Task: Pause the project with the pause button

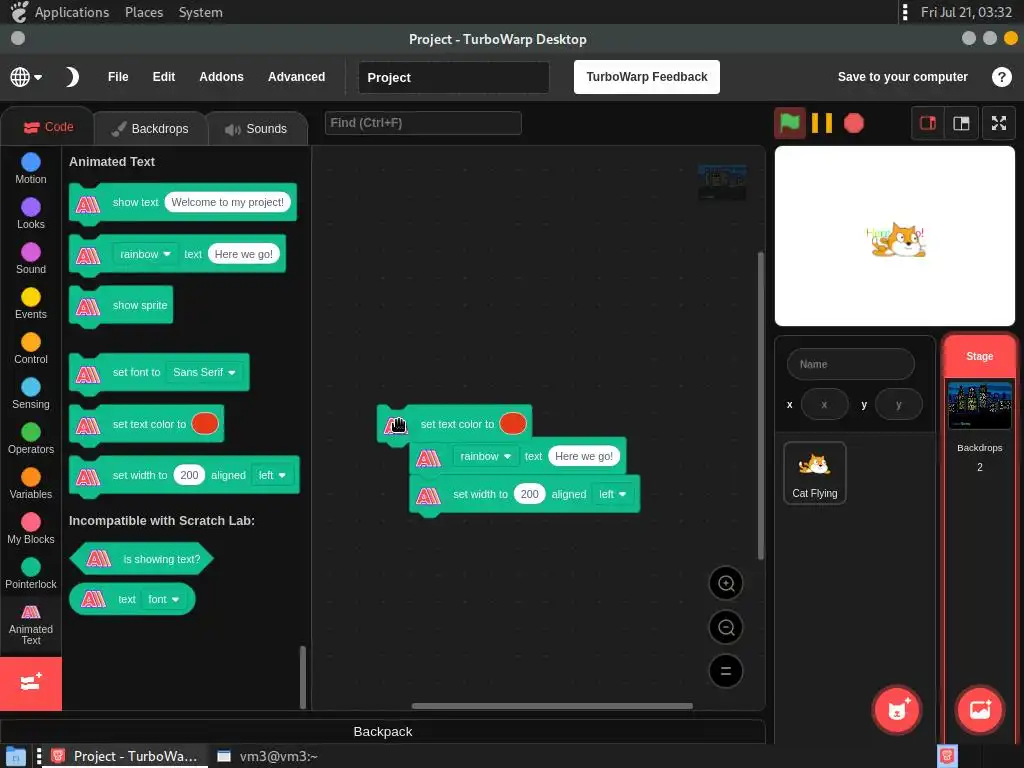Action: 822,123
